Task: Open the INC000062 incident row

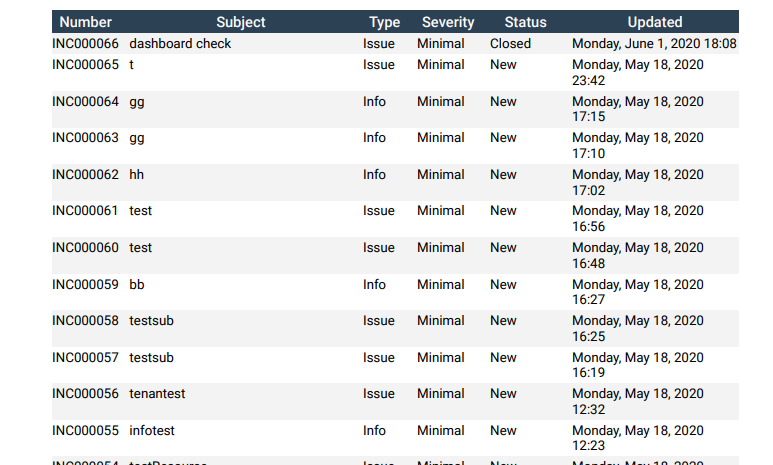Action: point(85,175)
